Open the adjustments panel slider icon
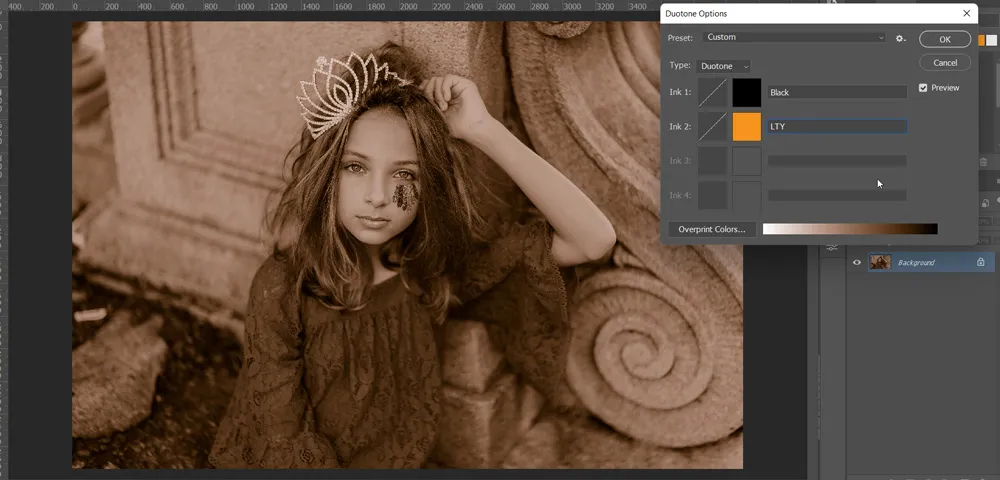The image size is (1000, 480). pyautogui.click(x=832, y=248)
